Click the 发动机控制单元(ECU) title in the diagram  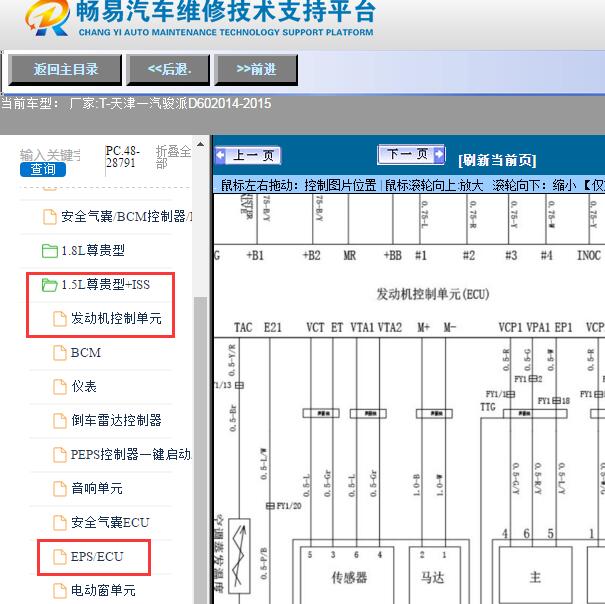[433, 294]
